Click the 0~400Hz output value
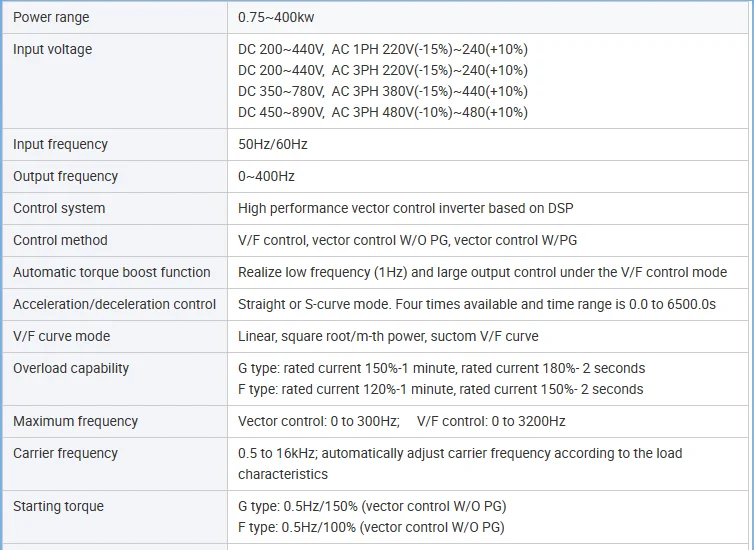This screenshot has height=550, width=754. point(266,176)
